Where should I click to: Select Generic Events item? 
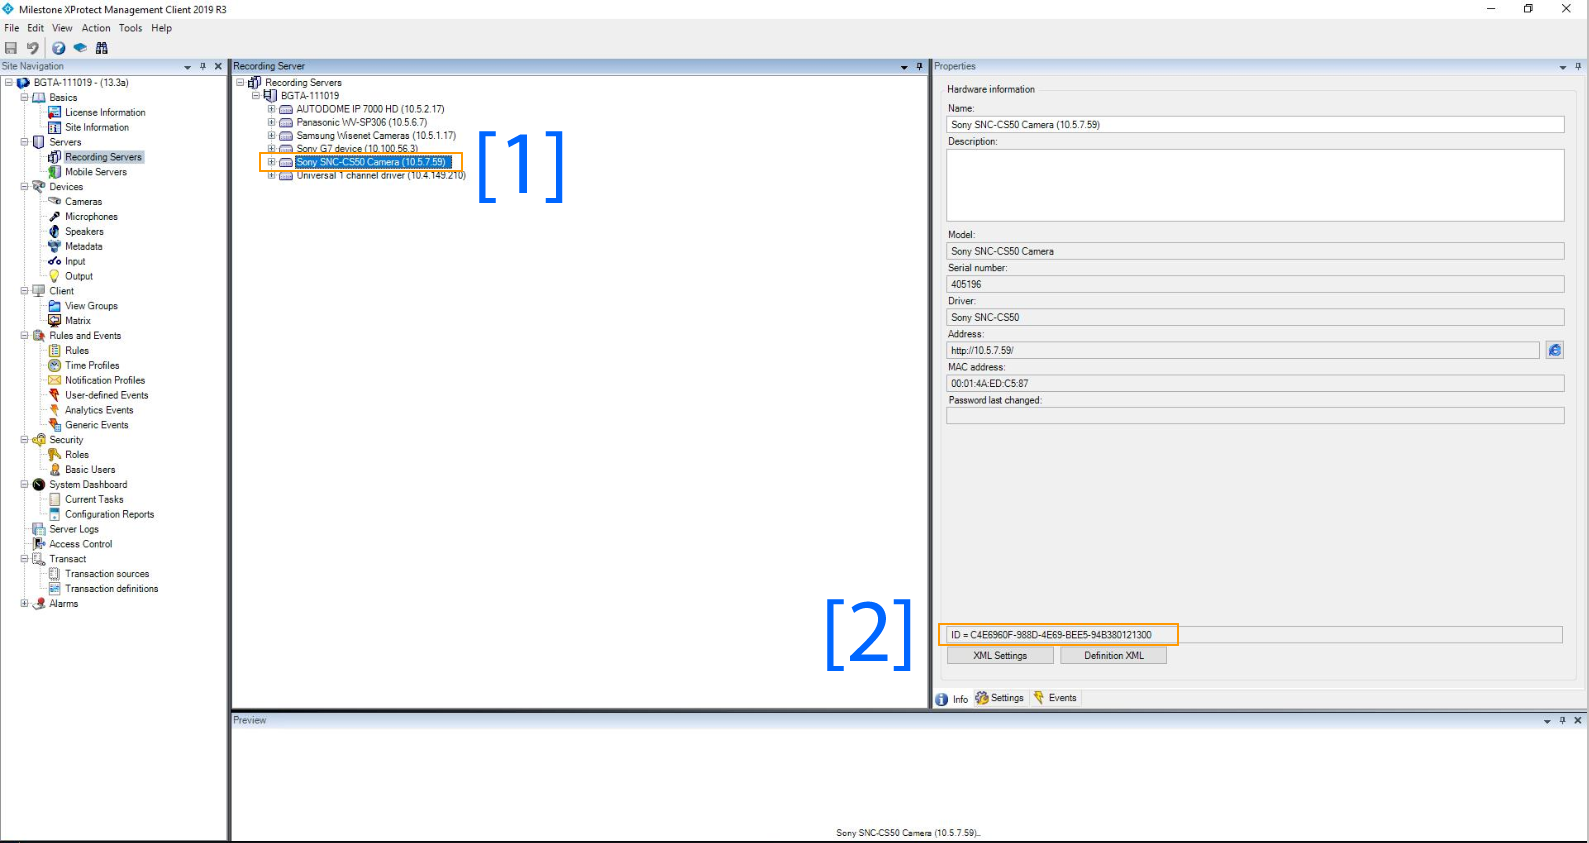[97, 425]
